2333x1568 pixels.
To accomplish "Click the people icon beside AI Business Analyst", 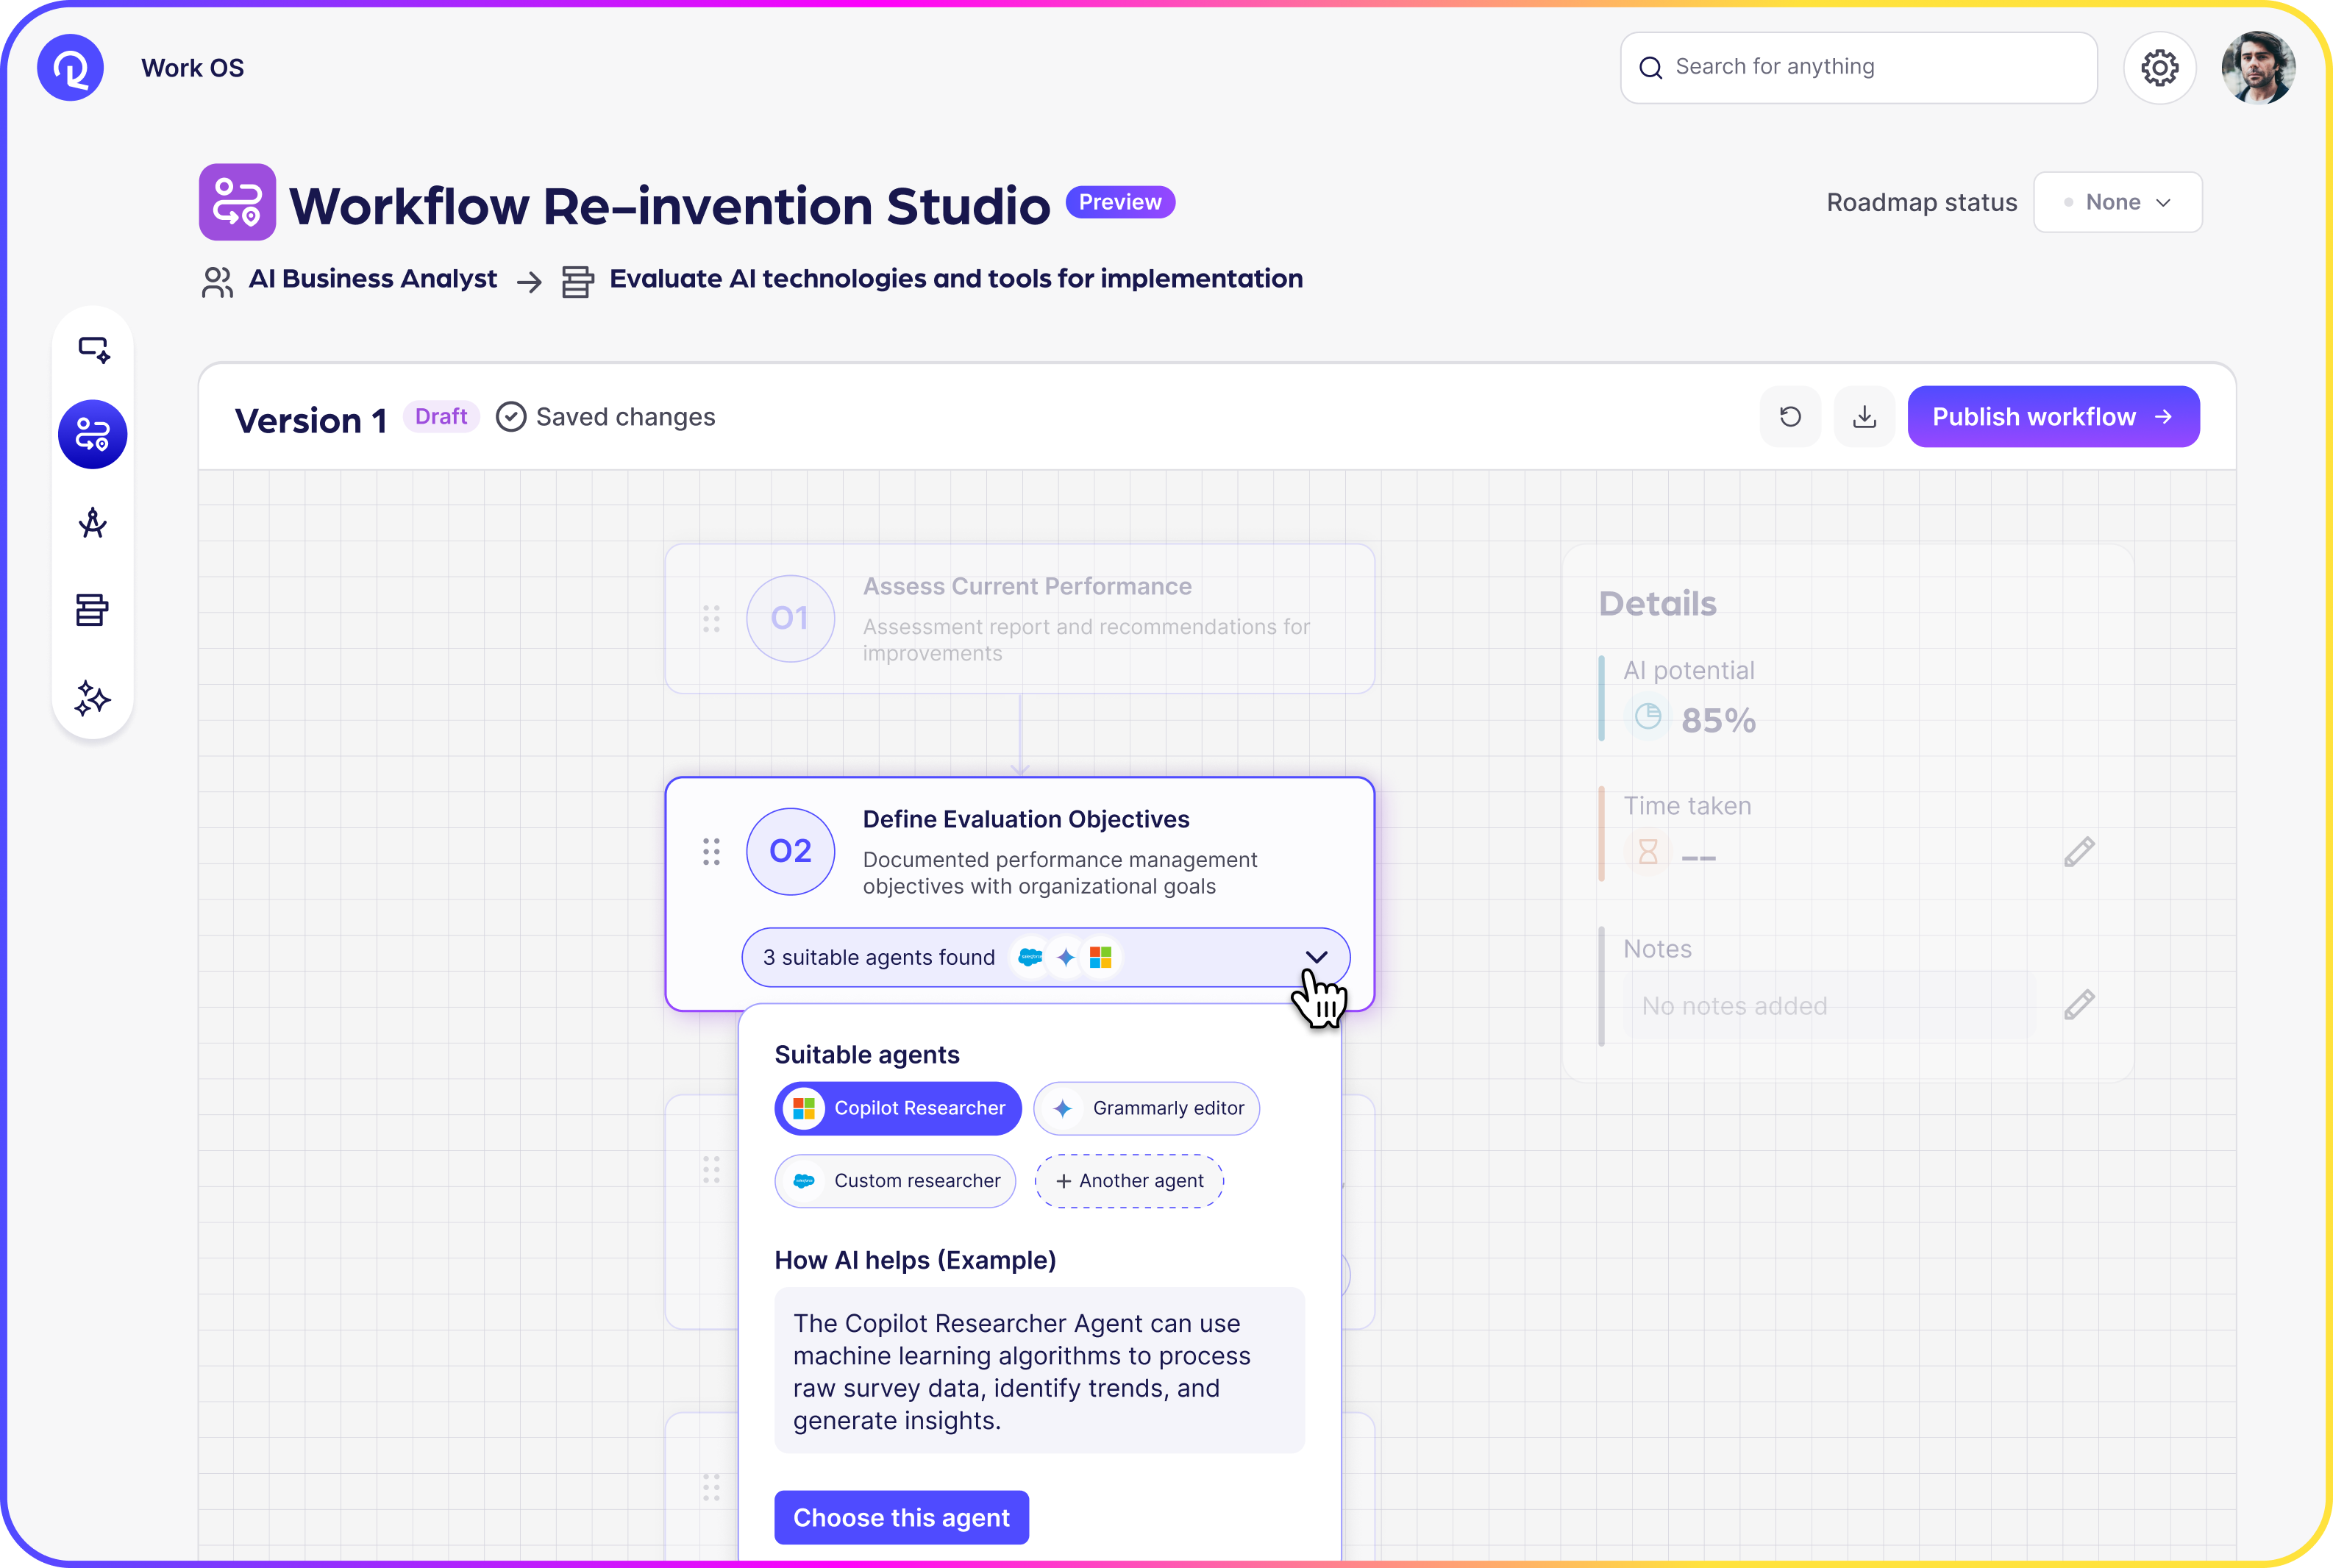I will (217, 282).
